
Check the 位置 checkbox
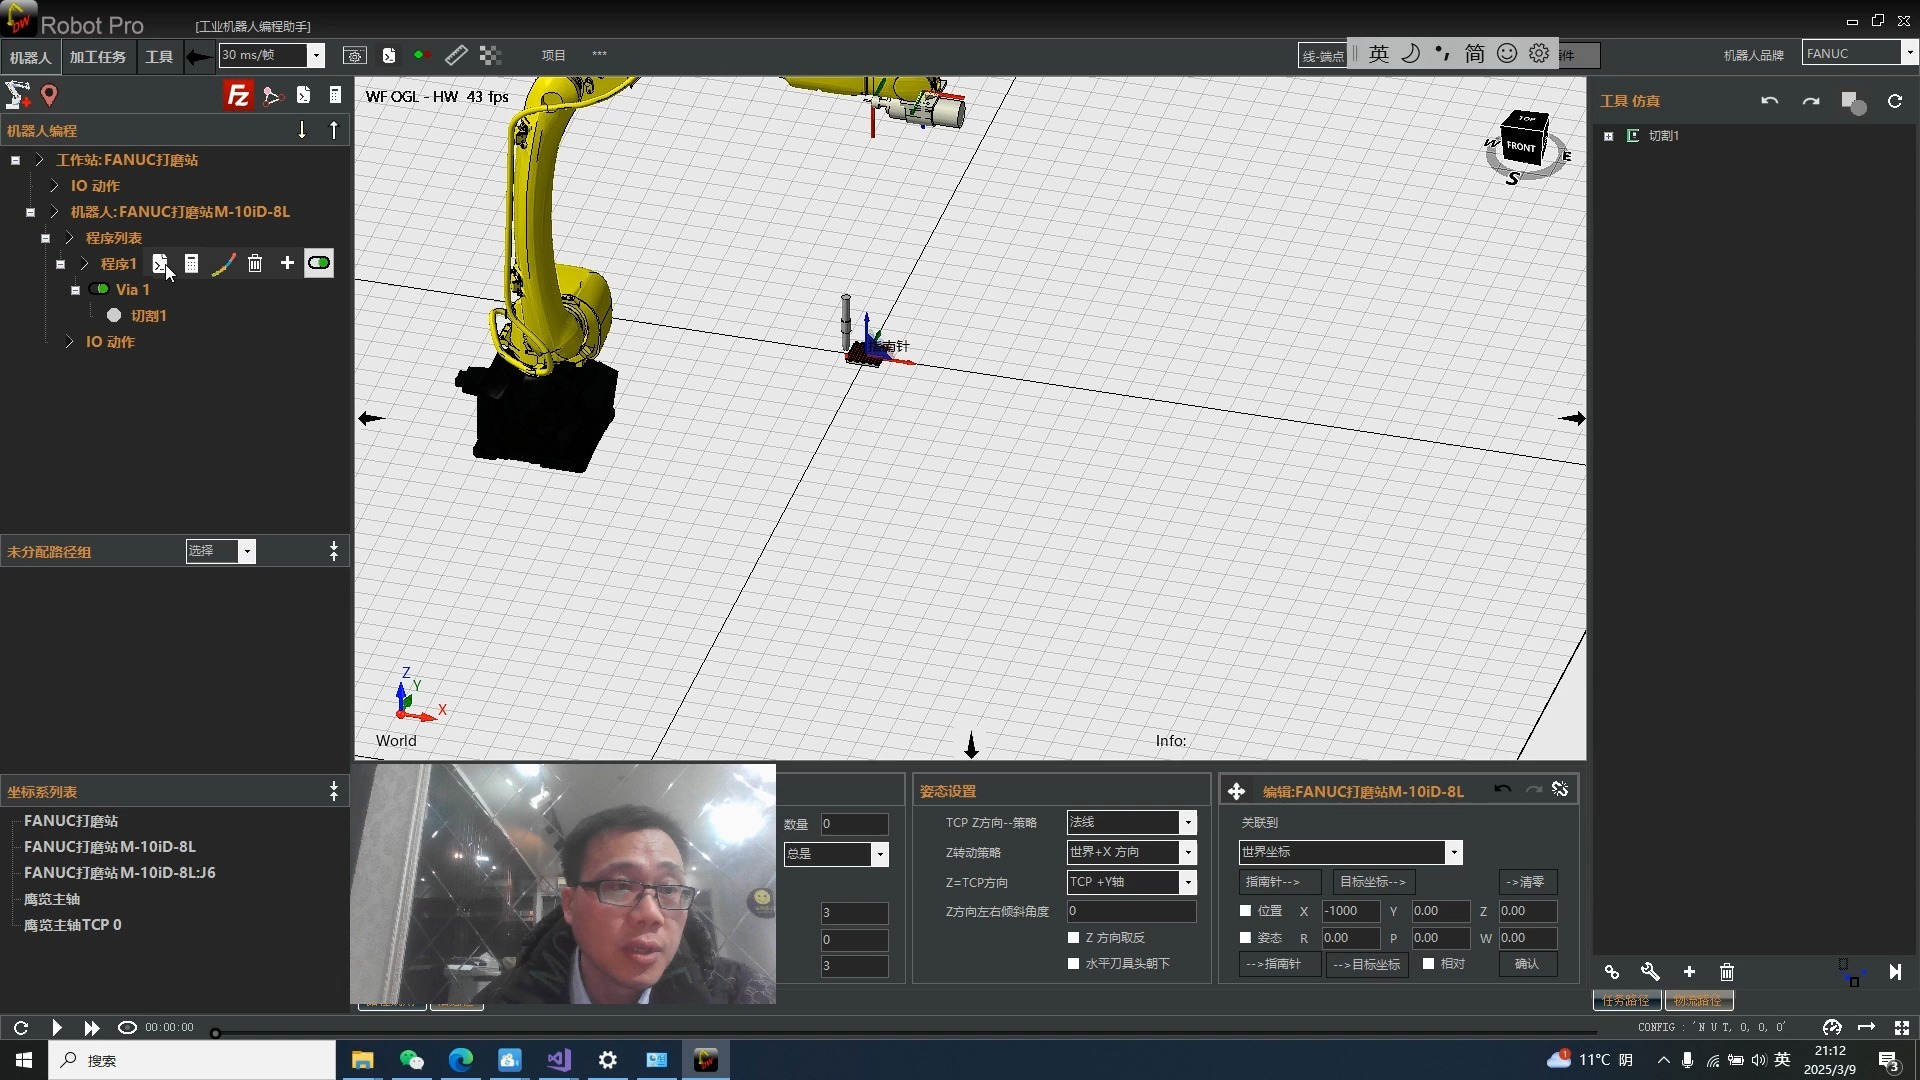(1246, 911)
